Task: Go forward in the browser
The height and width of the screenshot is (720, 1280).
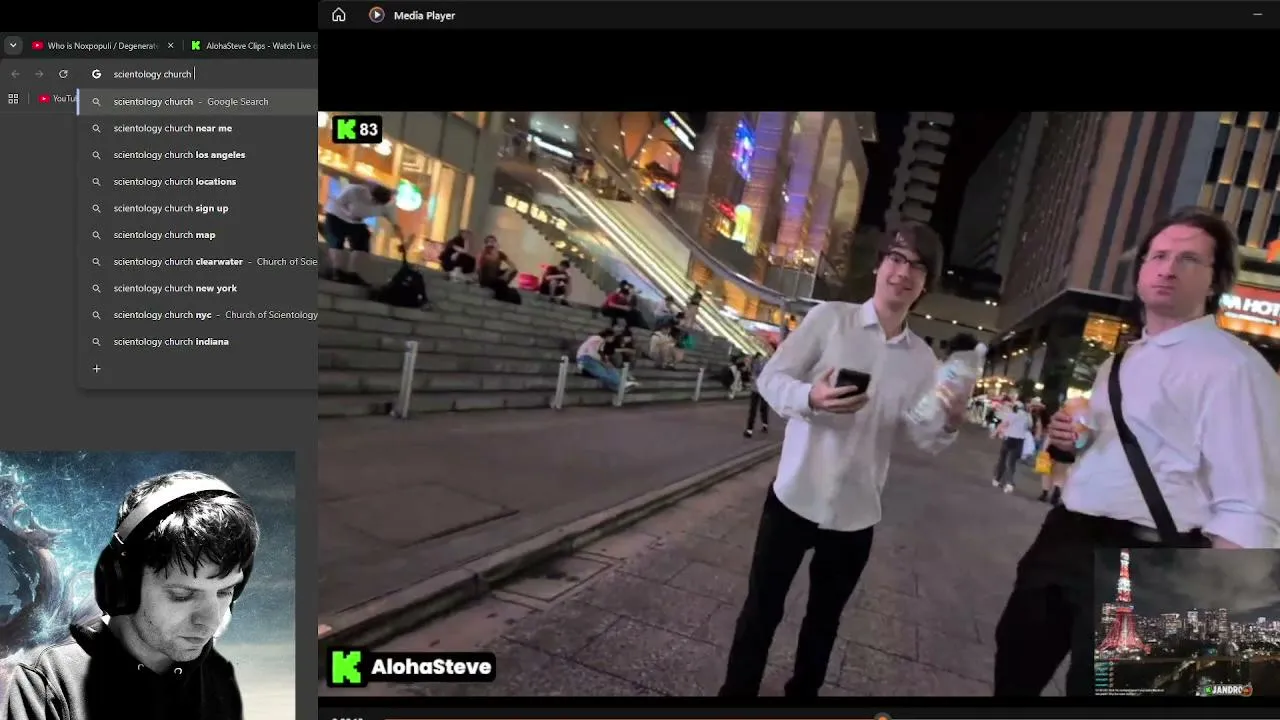Action: [x=39, y=74]
